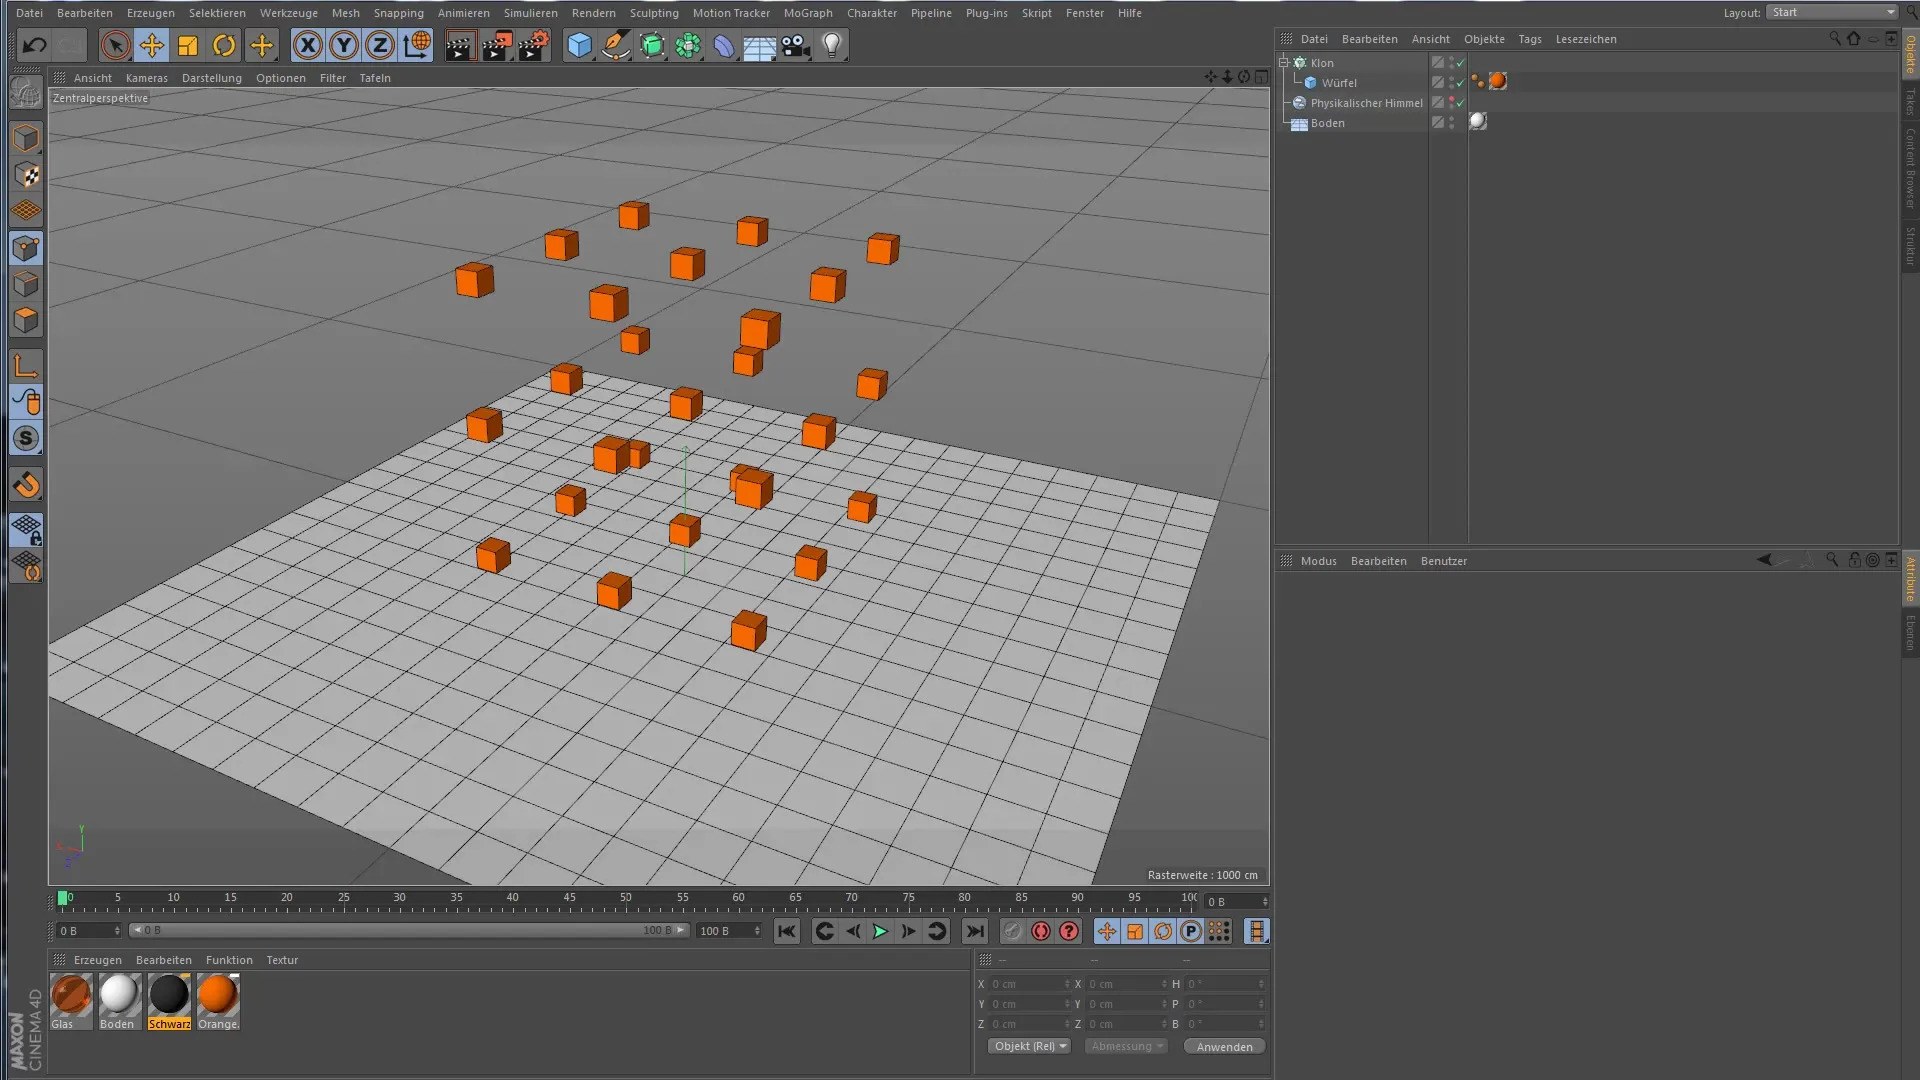The image size is (1920, 1080).
Task: Toggle Würfel enabled green checkmark
Action: click(1461, 83)
